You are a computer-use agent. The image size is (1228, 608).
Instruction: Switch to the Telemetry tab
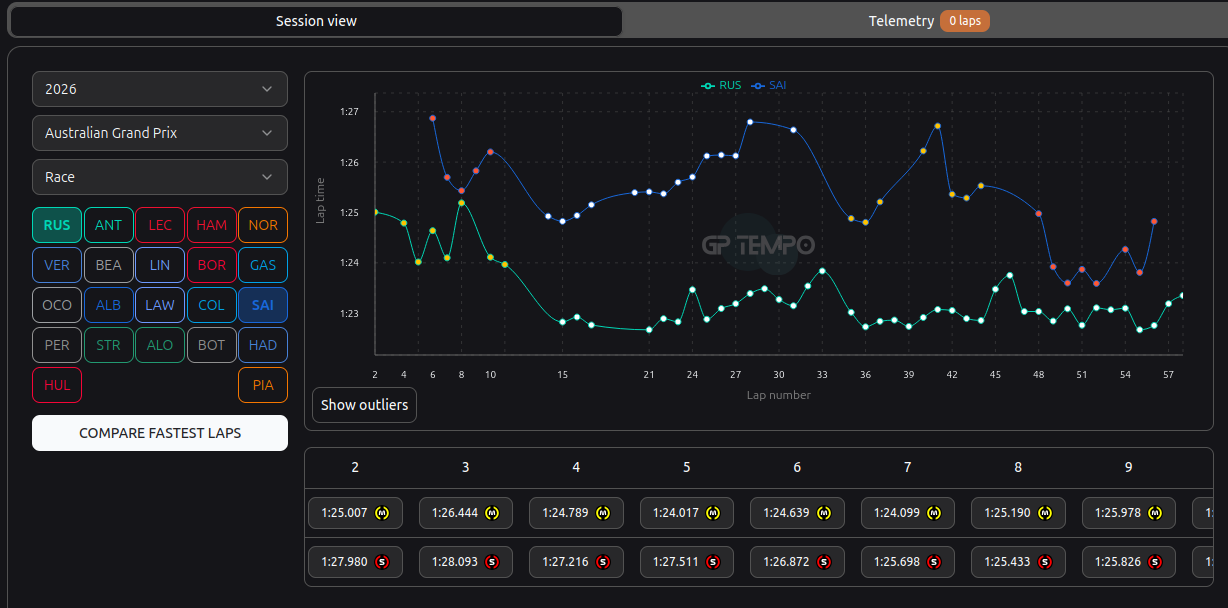coord(927,21)
